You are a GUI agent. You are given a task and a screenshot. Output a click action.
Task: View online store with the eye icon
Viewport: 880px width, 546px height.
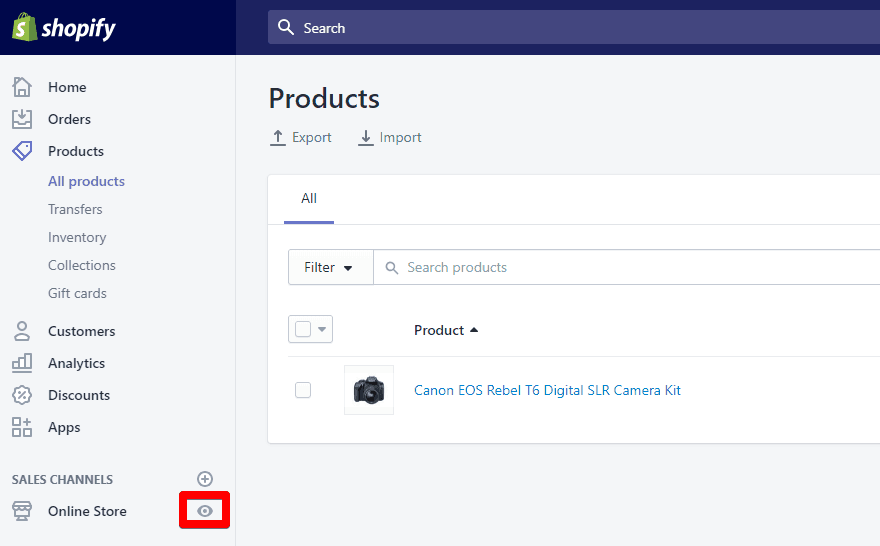click(x=205, y=511)
